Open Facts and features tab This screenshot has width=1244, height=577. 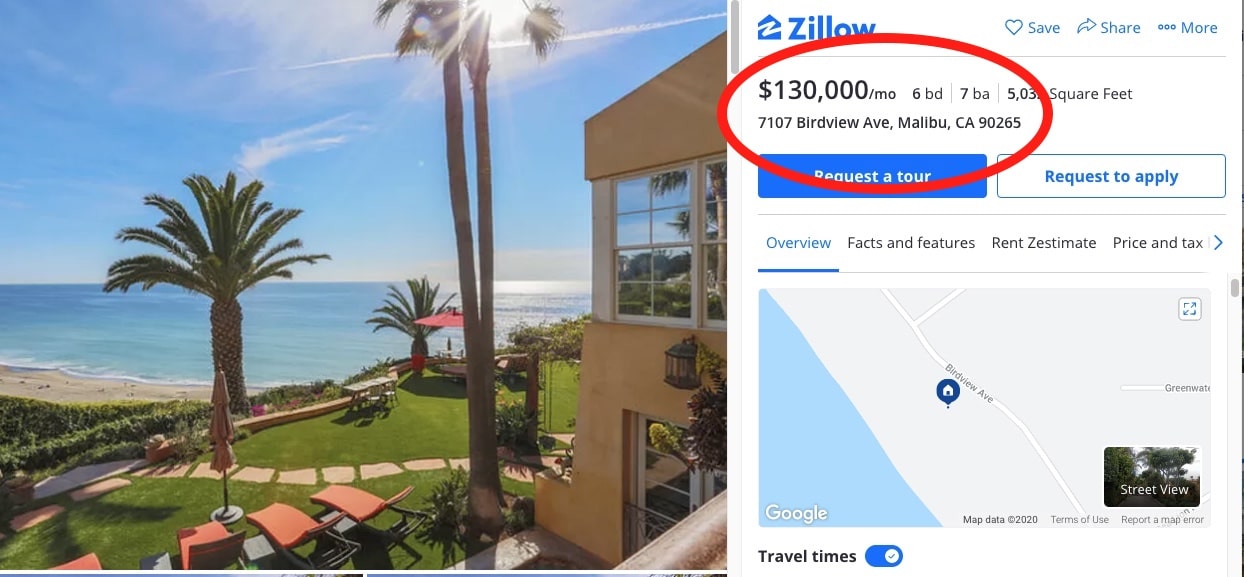click(x=911, y=243)
